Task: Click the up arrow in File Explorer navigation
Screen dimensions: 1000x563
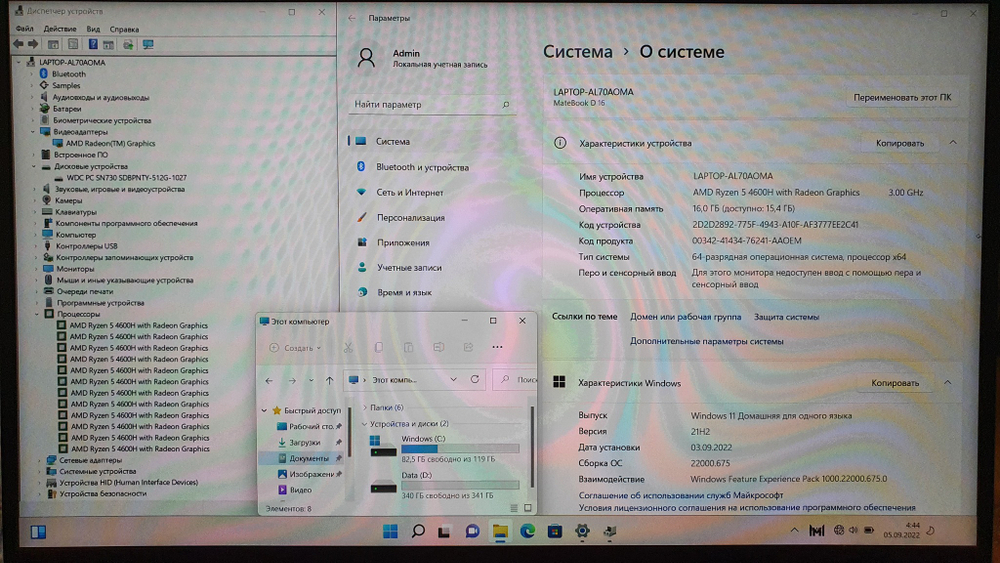Action: click(329, 380)
